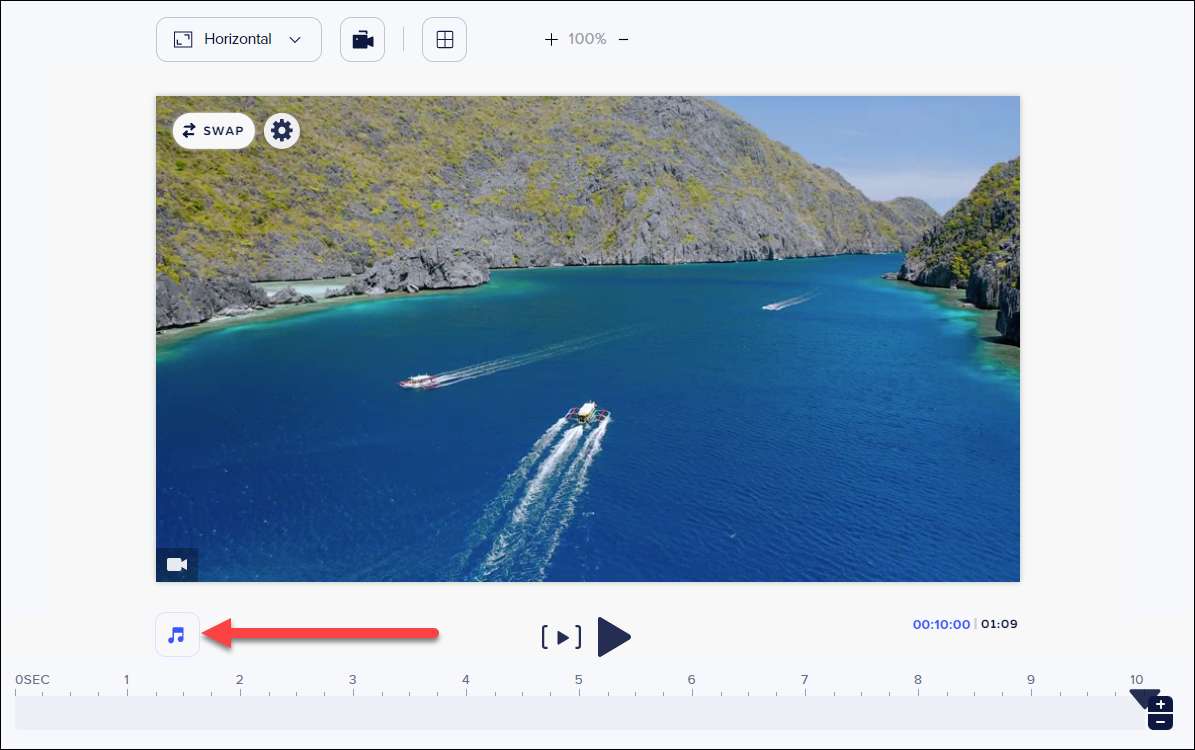The width and height of the screenshot is (1195, 750).
Task: Click the video camera toolbar button
Action: [362, 40]
